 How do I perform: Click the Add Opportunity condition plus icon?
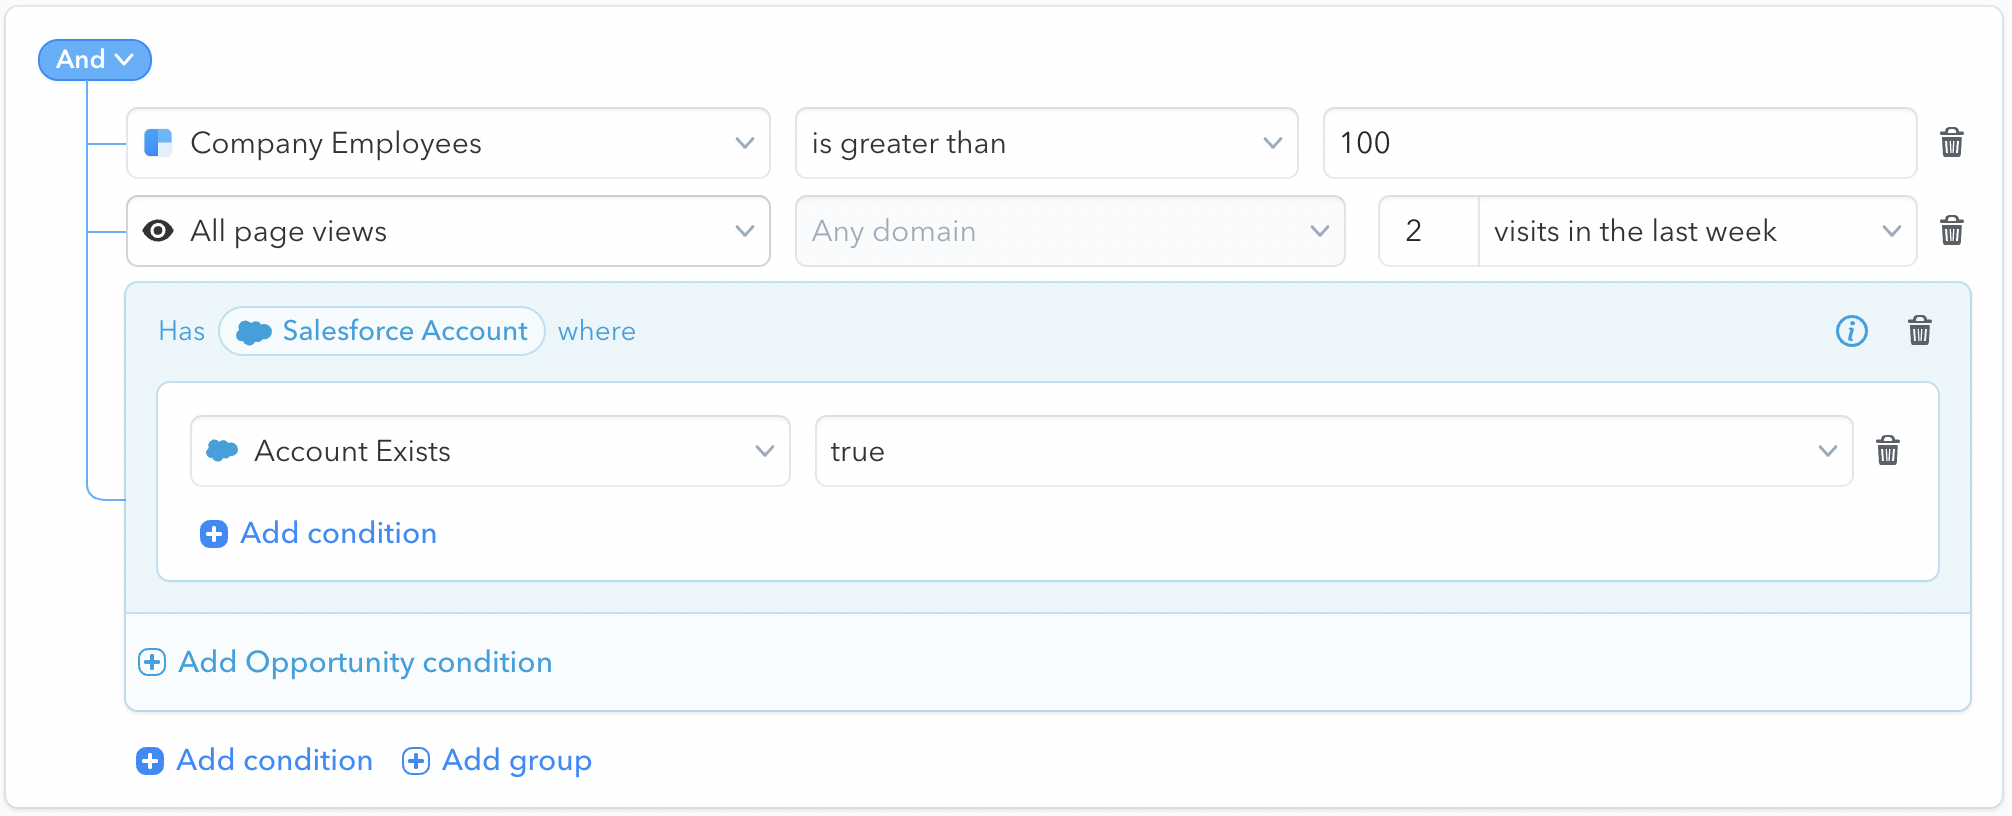[x=152, y=662]
